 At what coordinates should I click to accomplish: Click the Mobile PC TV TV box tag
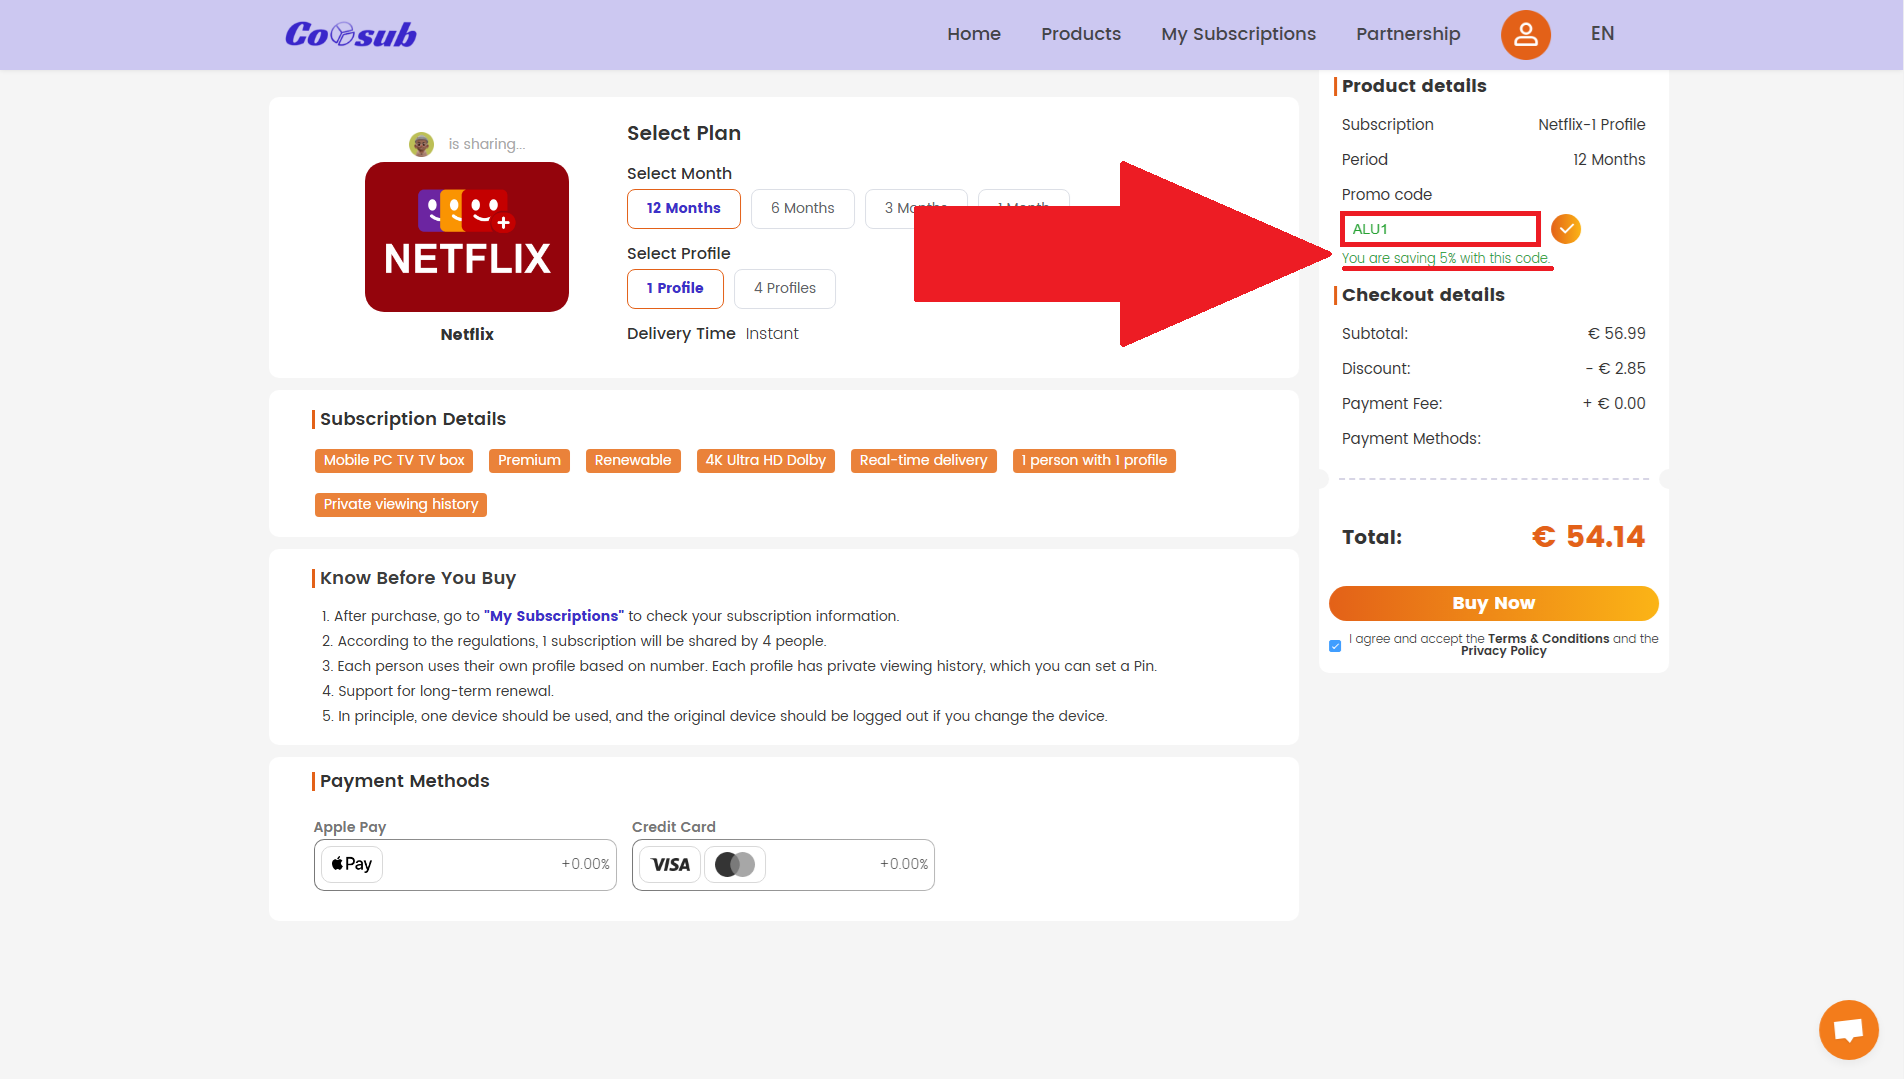click(x=394, y=461)
